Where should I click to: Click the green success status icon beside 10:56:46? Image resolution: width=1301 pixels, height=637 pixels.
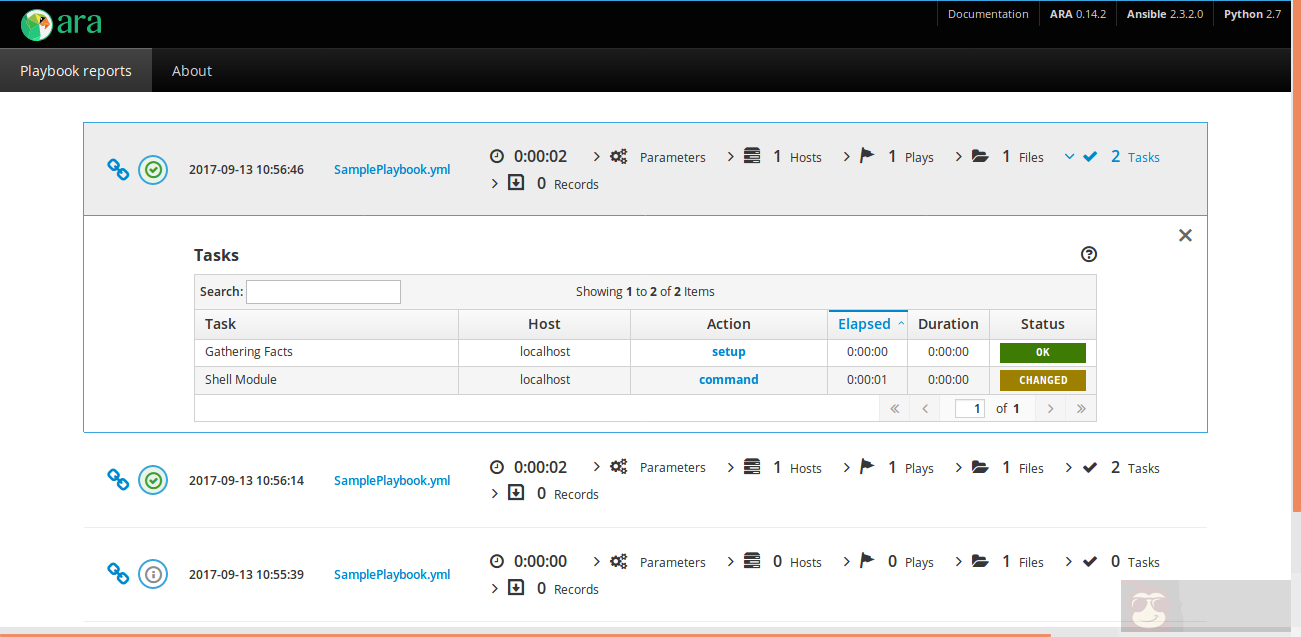coord(153,170)
